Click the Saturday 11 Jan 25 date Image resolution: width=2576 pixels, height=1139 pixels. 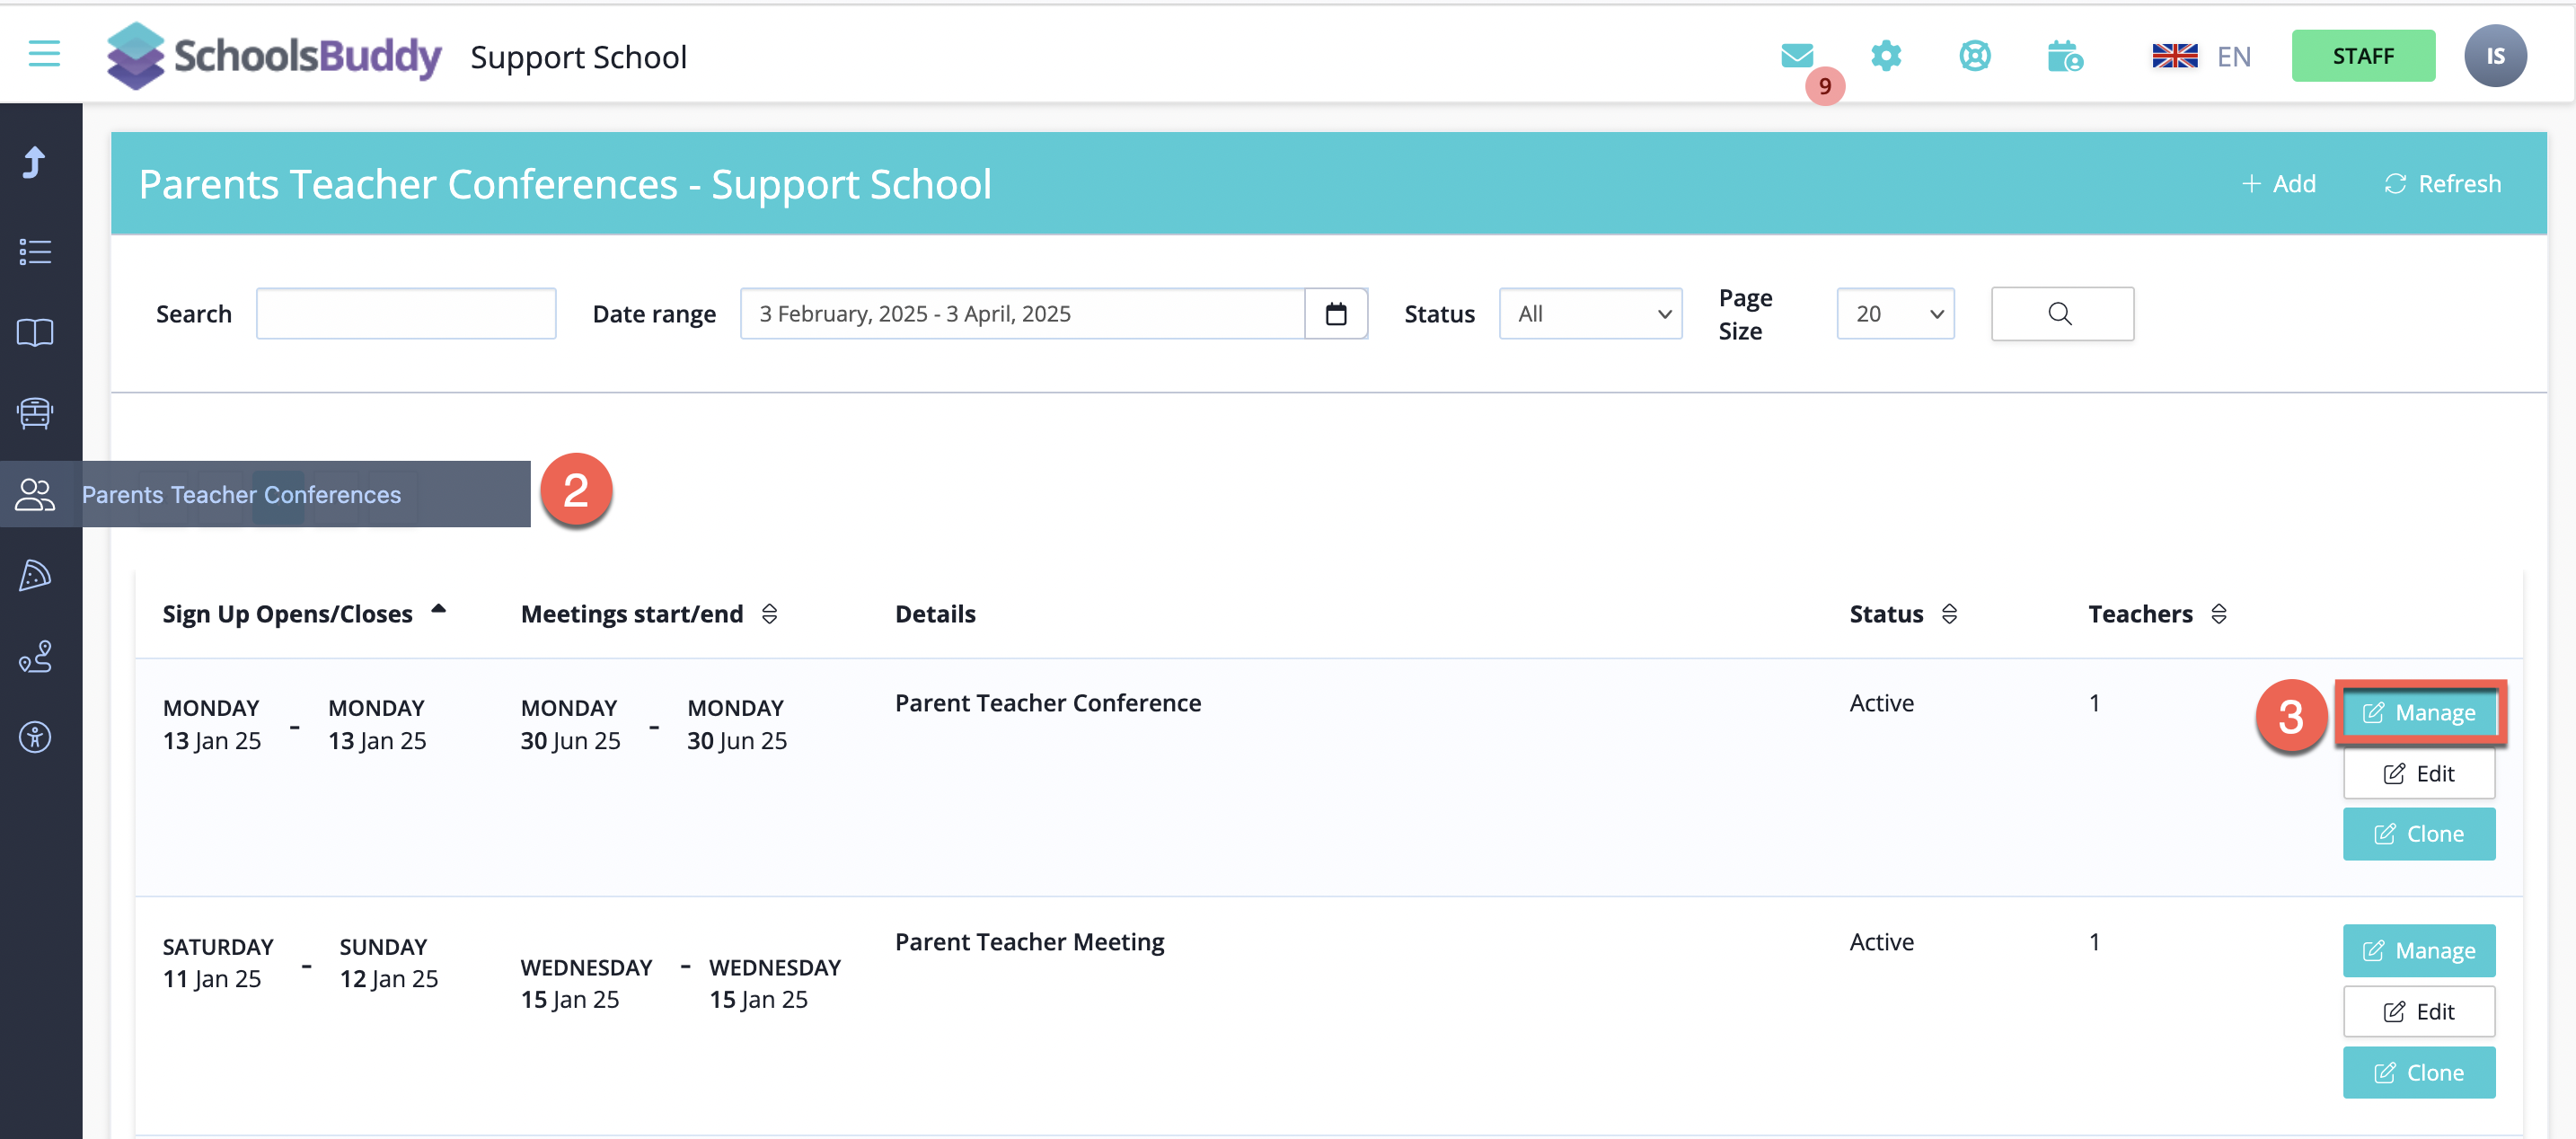[217, 963]
